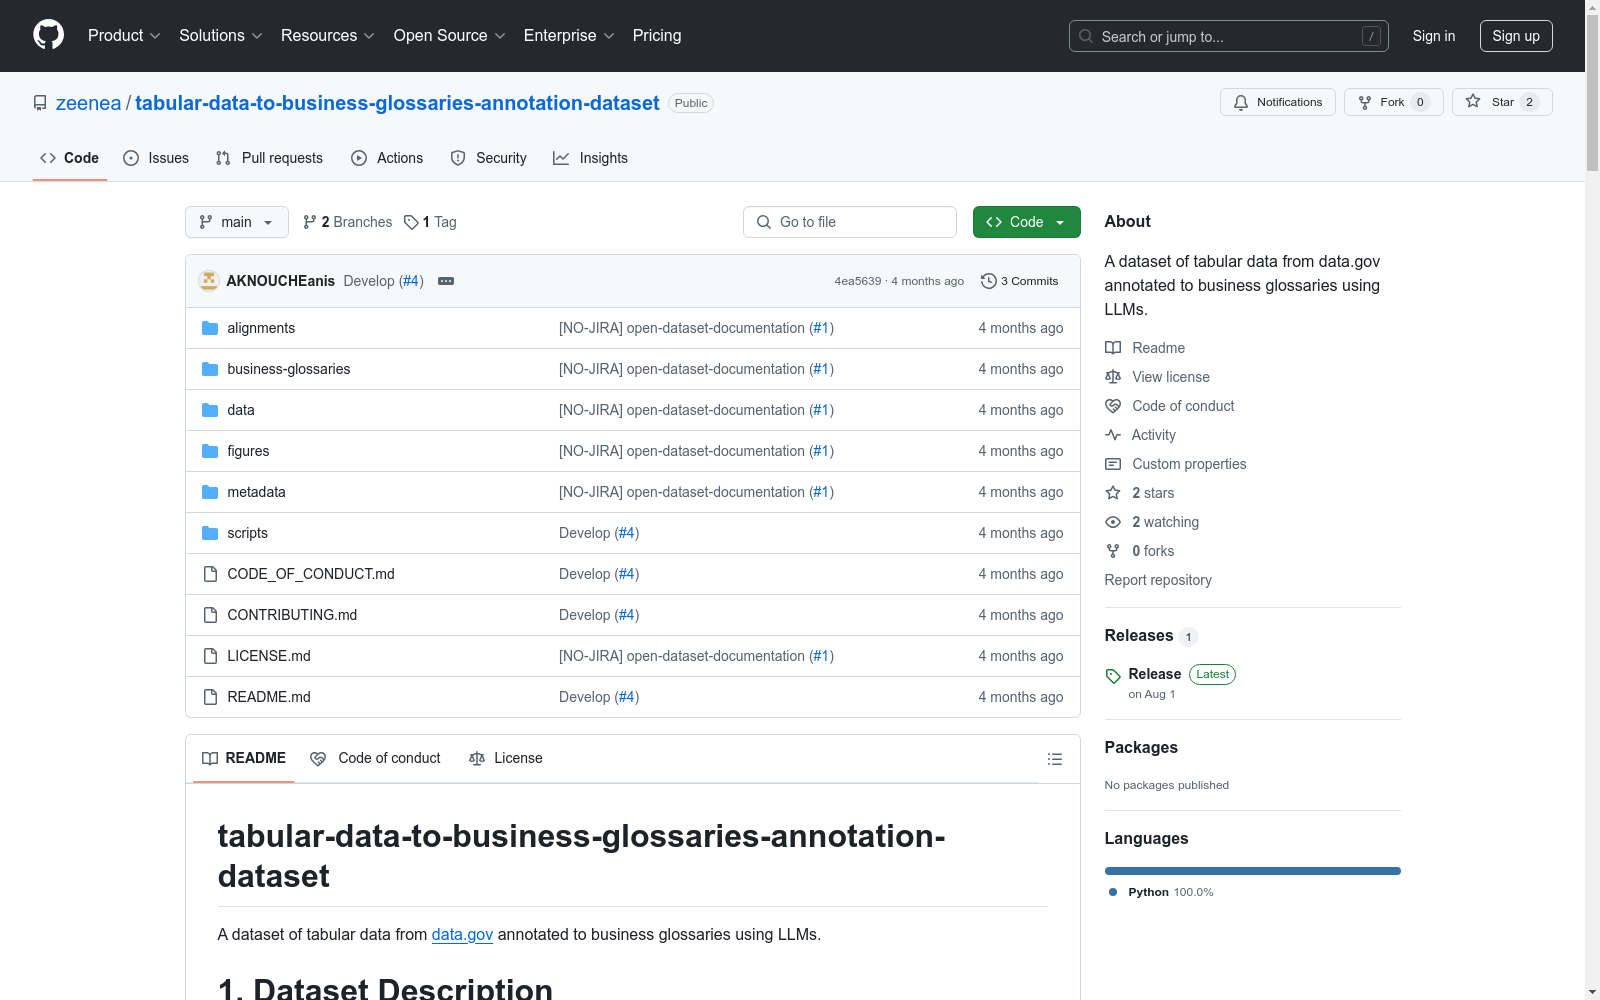Click the star icon beside 2 stars

pos(1113,493)
